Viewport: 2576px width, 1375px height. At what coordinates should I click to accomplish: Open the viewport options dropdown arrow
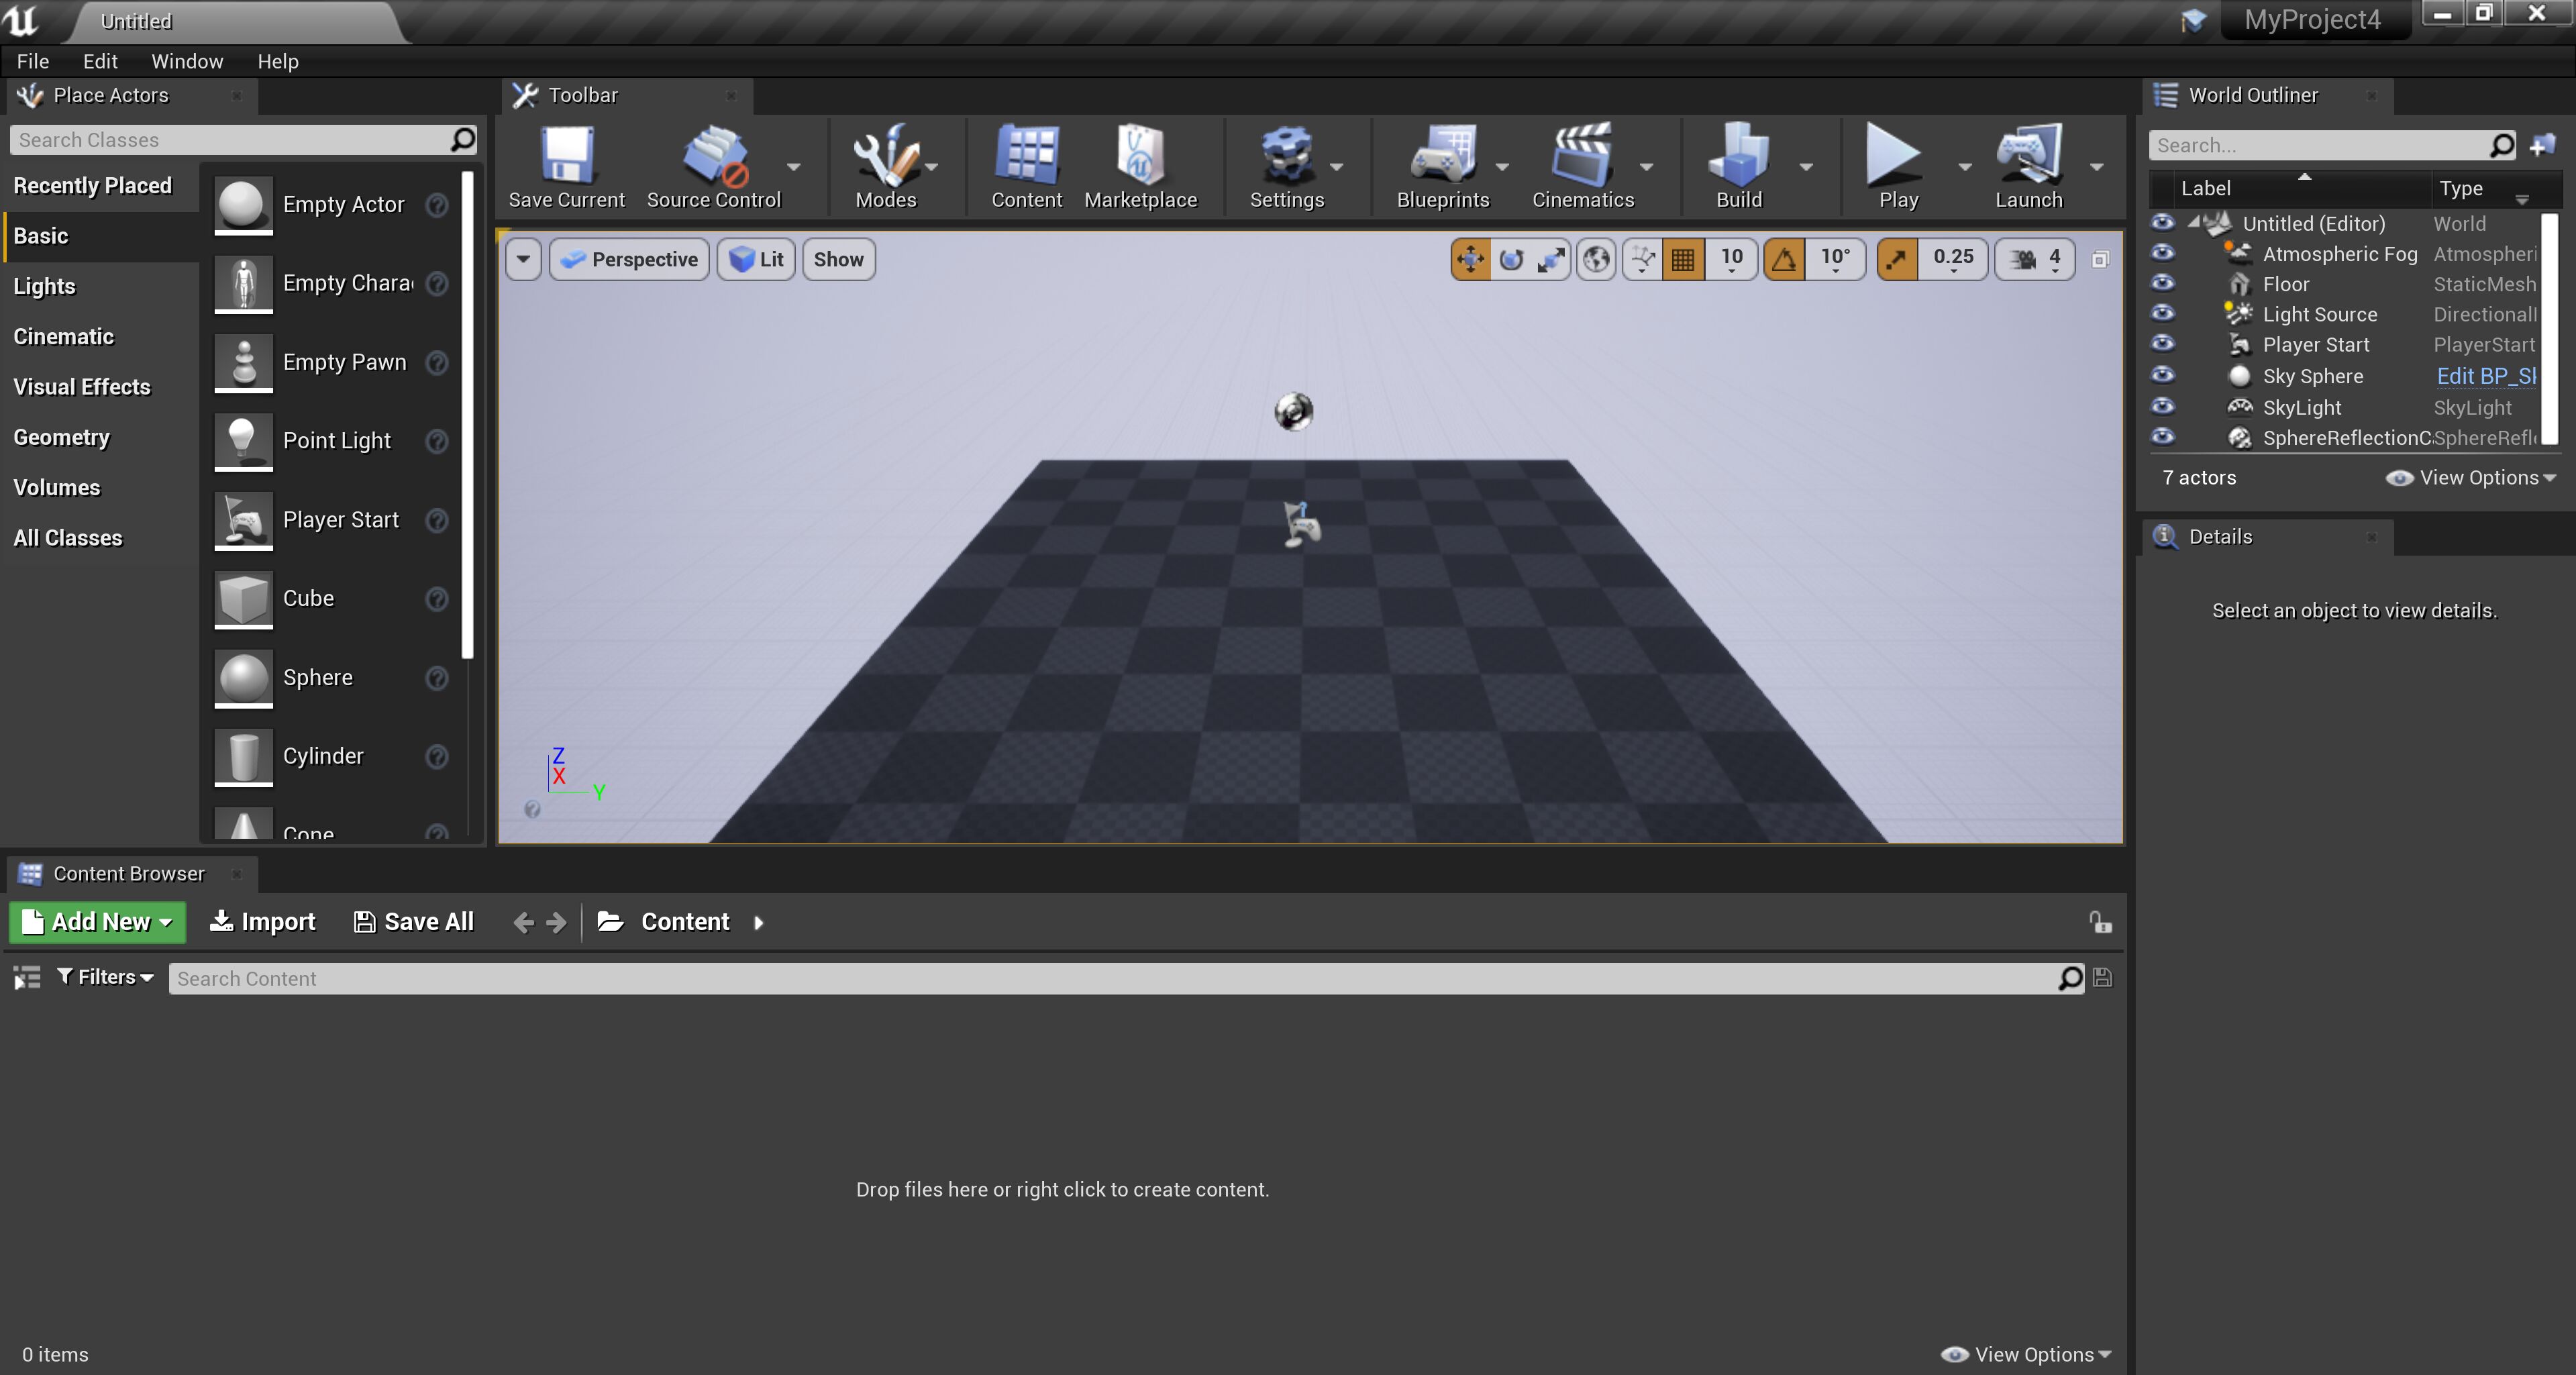coord(523,259)
